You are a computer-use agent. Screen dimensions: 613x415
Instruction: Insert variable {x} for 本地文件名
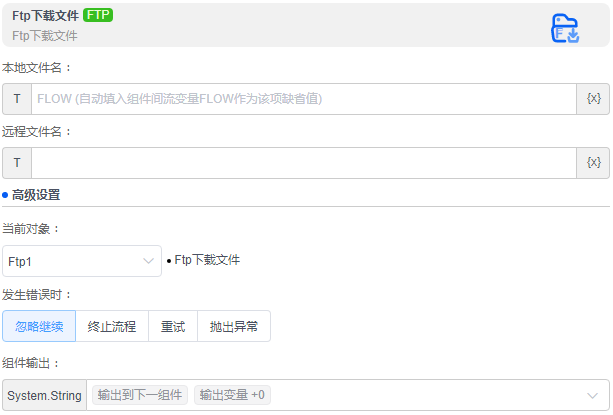(x=593, y=98)
